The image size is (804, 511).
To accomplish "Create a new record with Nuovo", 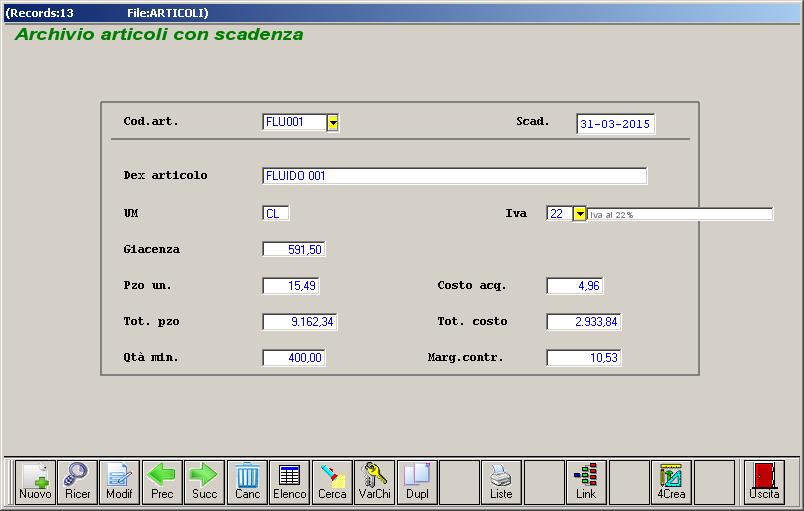I will tap(35, 482).
